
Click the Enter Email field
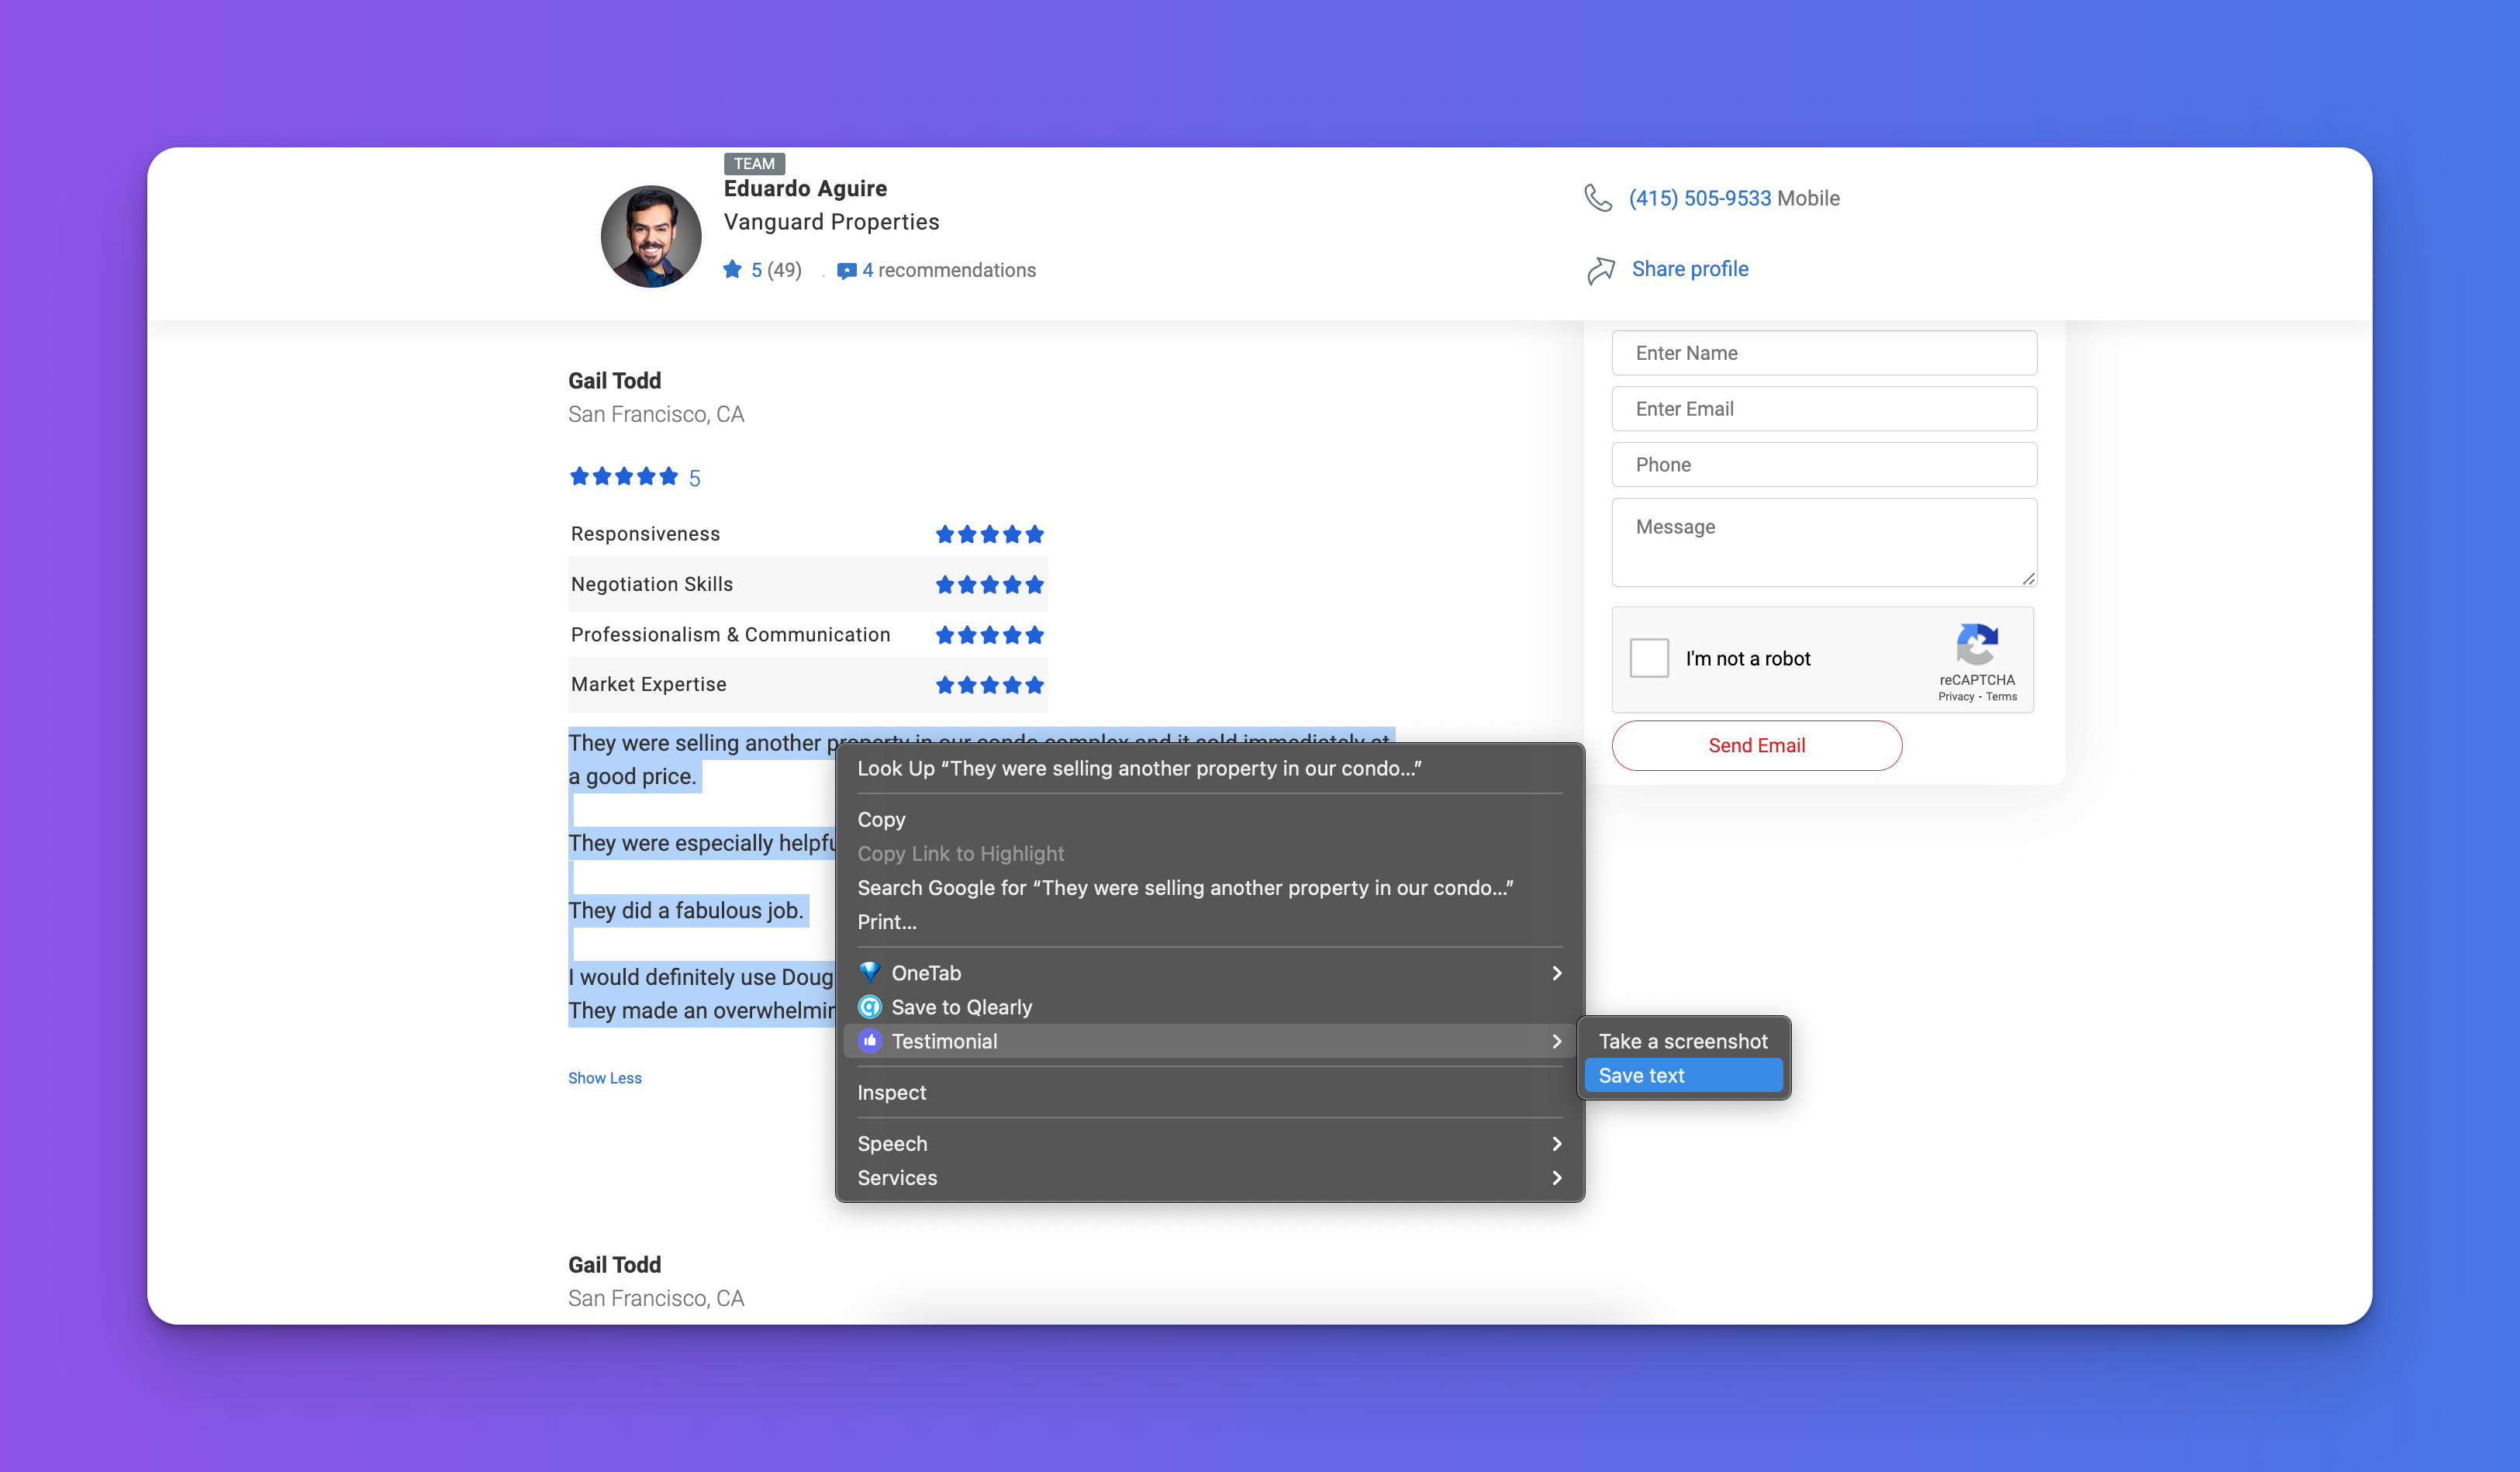click(x=1823, y=409)
